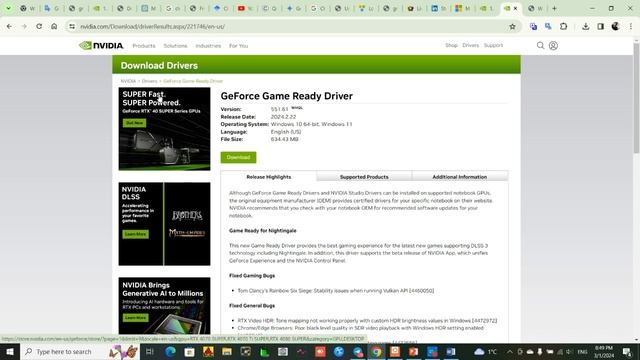
Task: Open the notification center icon
Action: tap(627, 351)
